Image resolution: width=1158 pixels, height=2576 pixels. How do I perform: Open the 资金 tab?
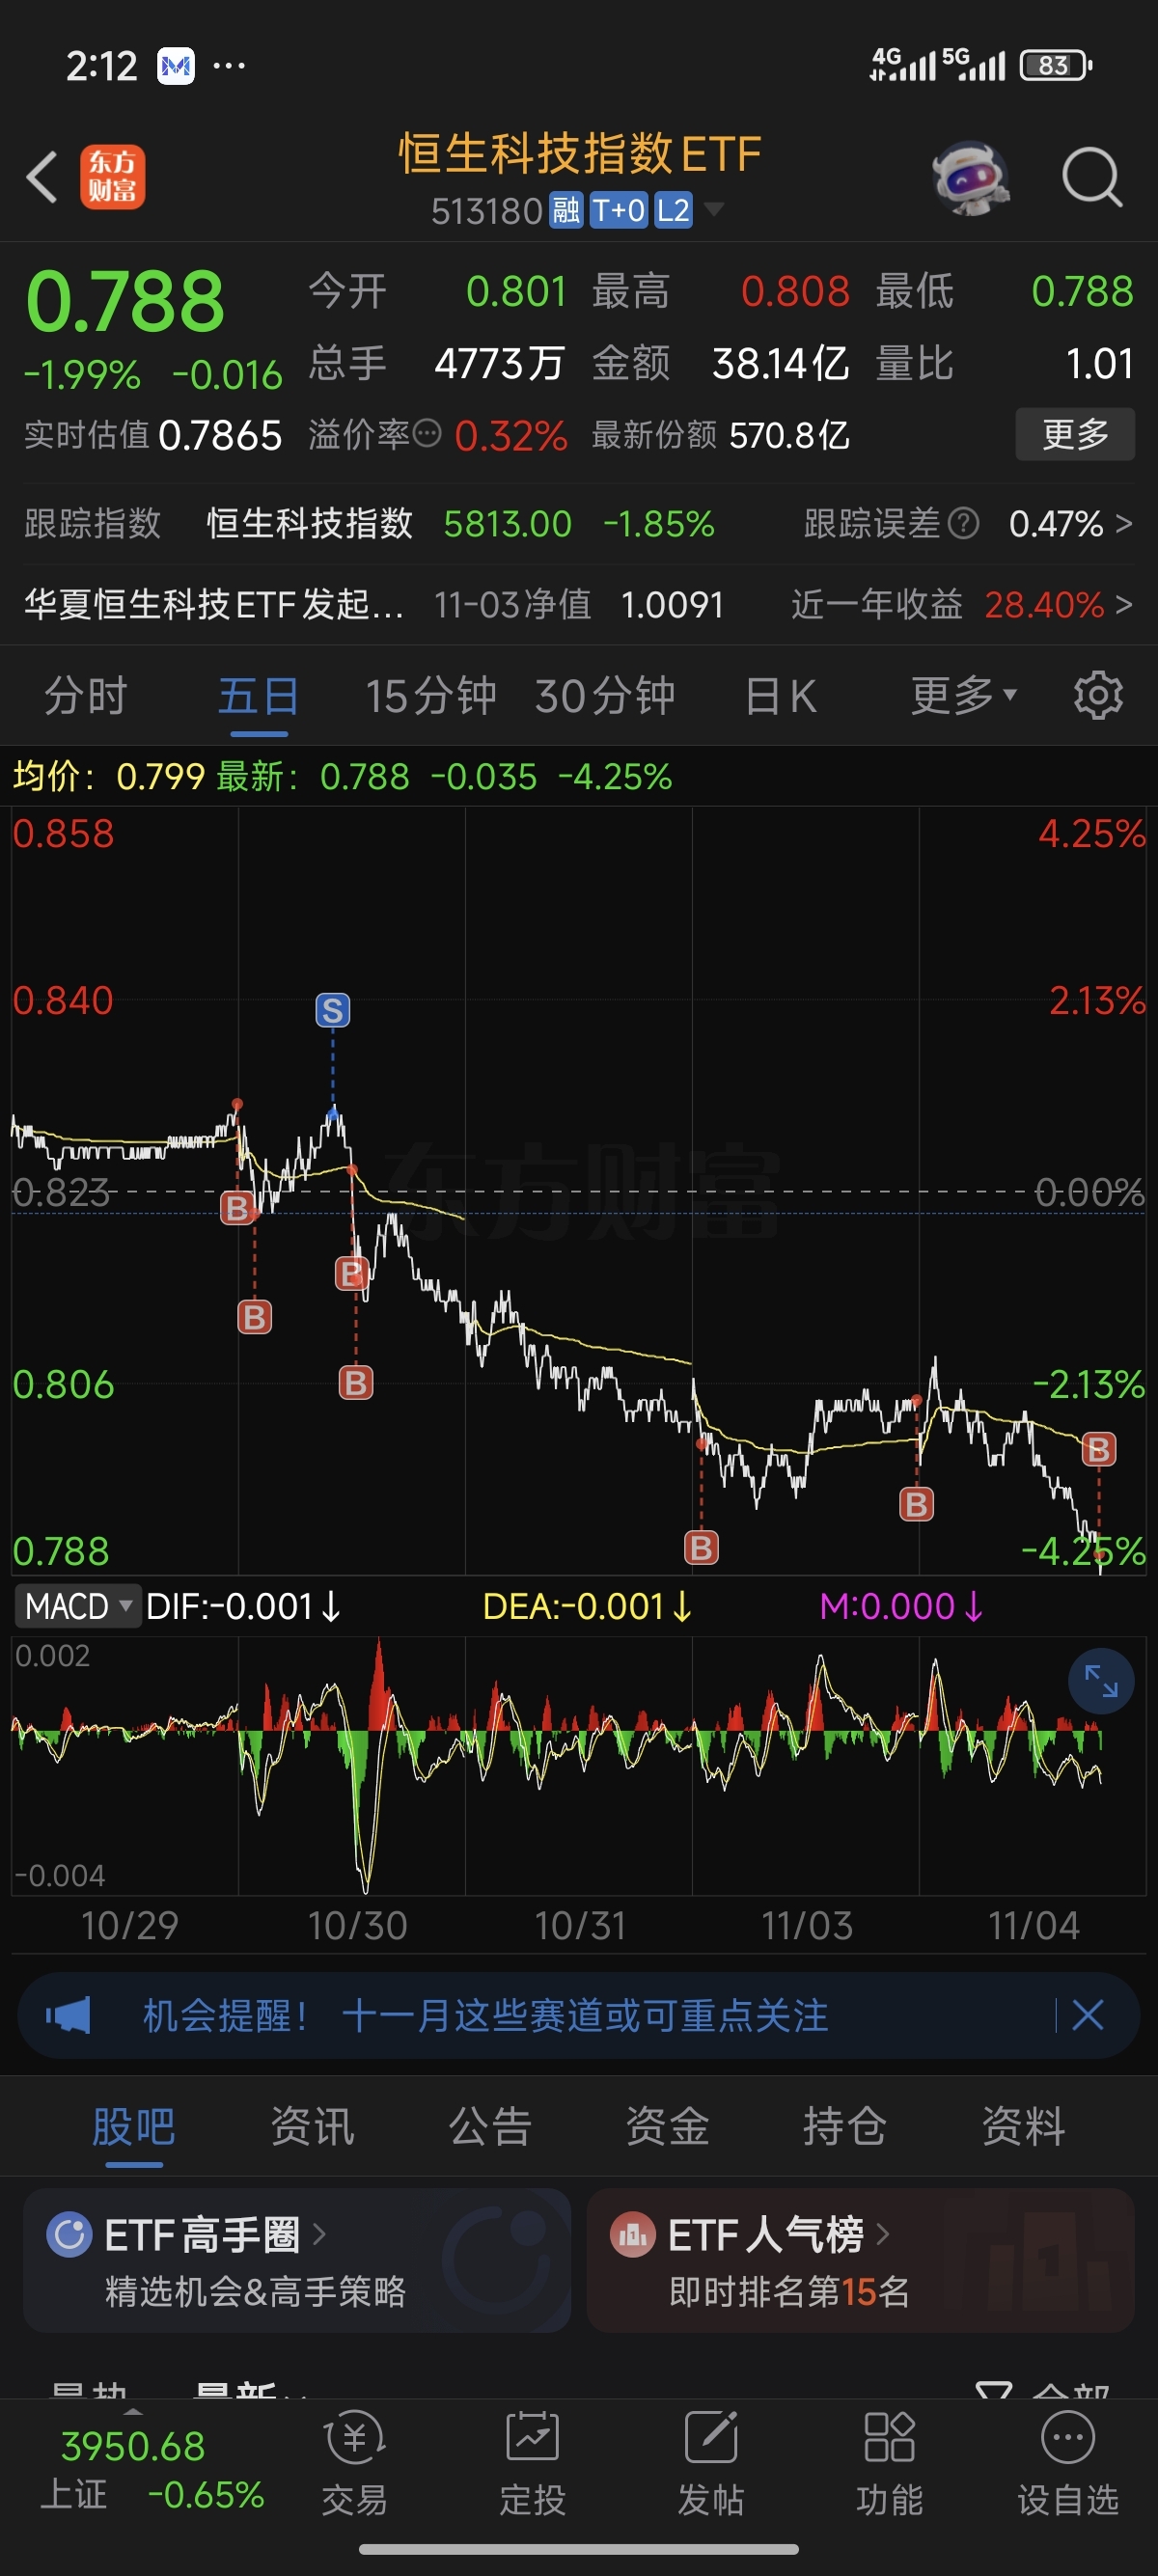click(x=667, y=2126)
